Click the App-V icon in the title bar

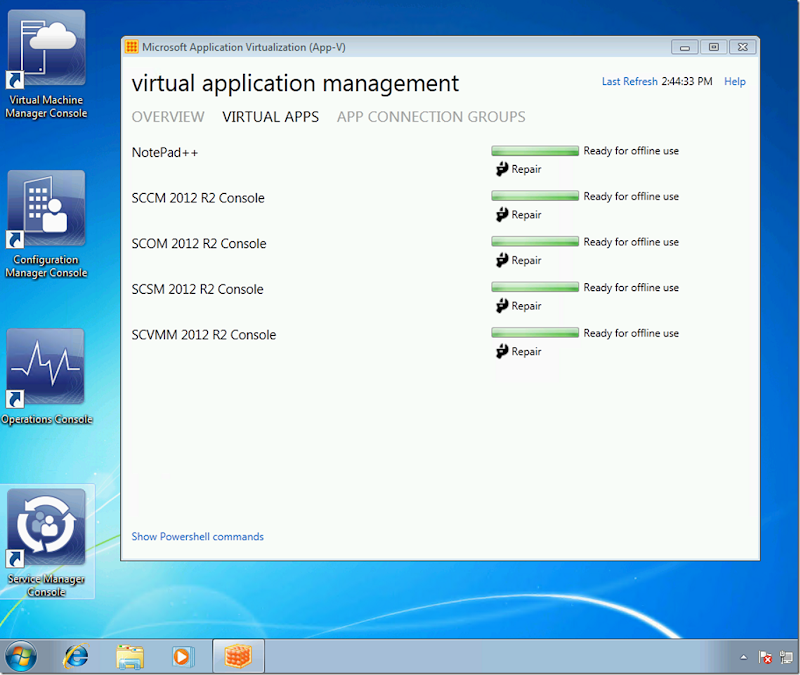click(x=132, y=47)
